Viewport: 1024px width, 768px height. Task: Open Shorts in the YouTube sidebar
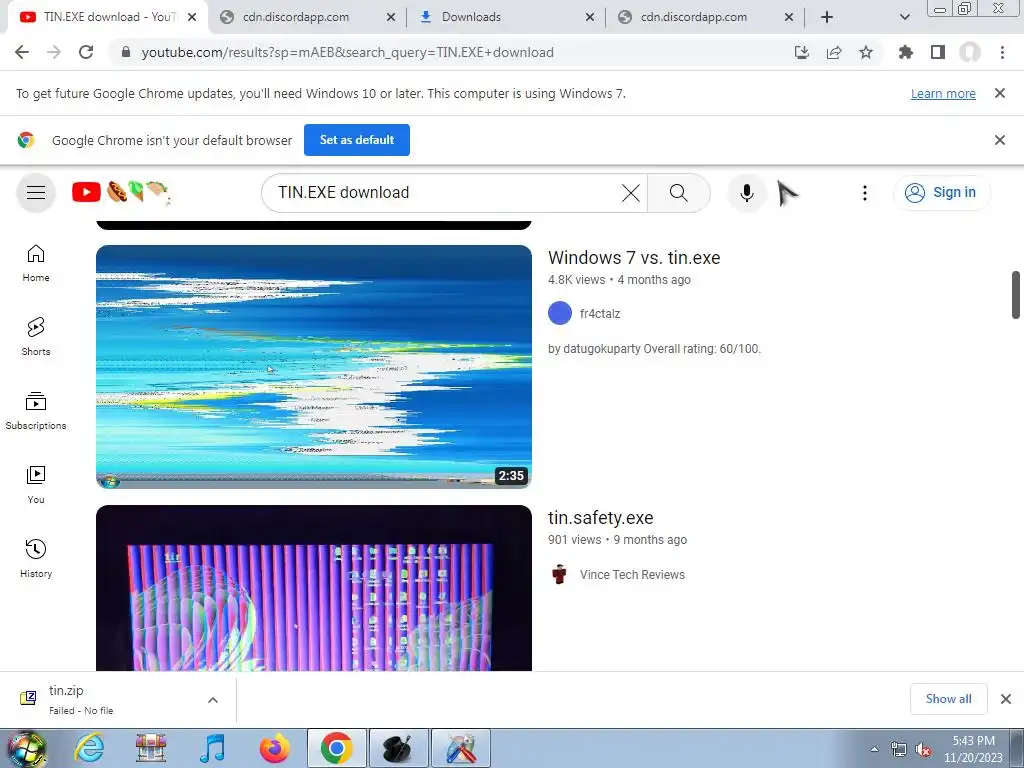click(36, 336)
